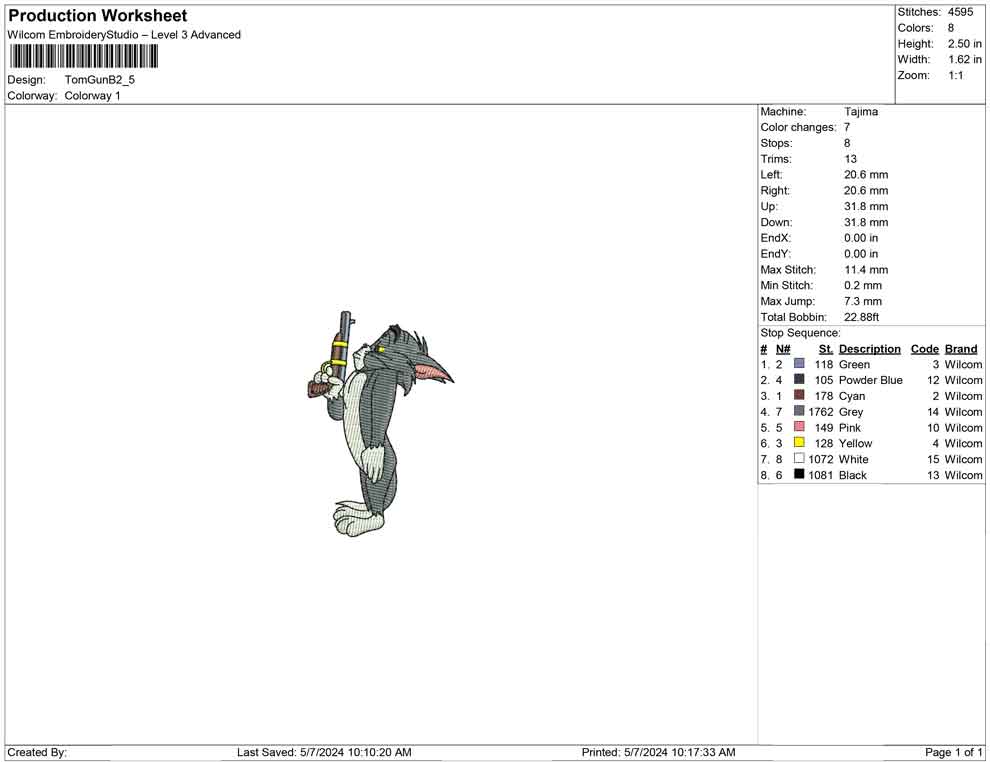Click the Max Jump value '7.3 mm'
The image size is (990, 762).
[x=863, y=301]
